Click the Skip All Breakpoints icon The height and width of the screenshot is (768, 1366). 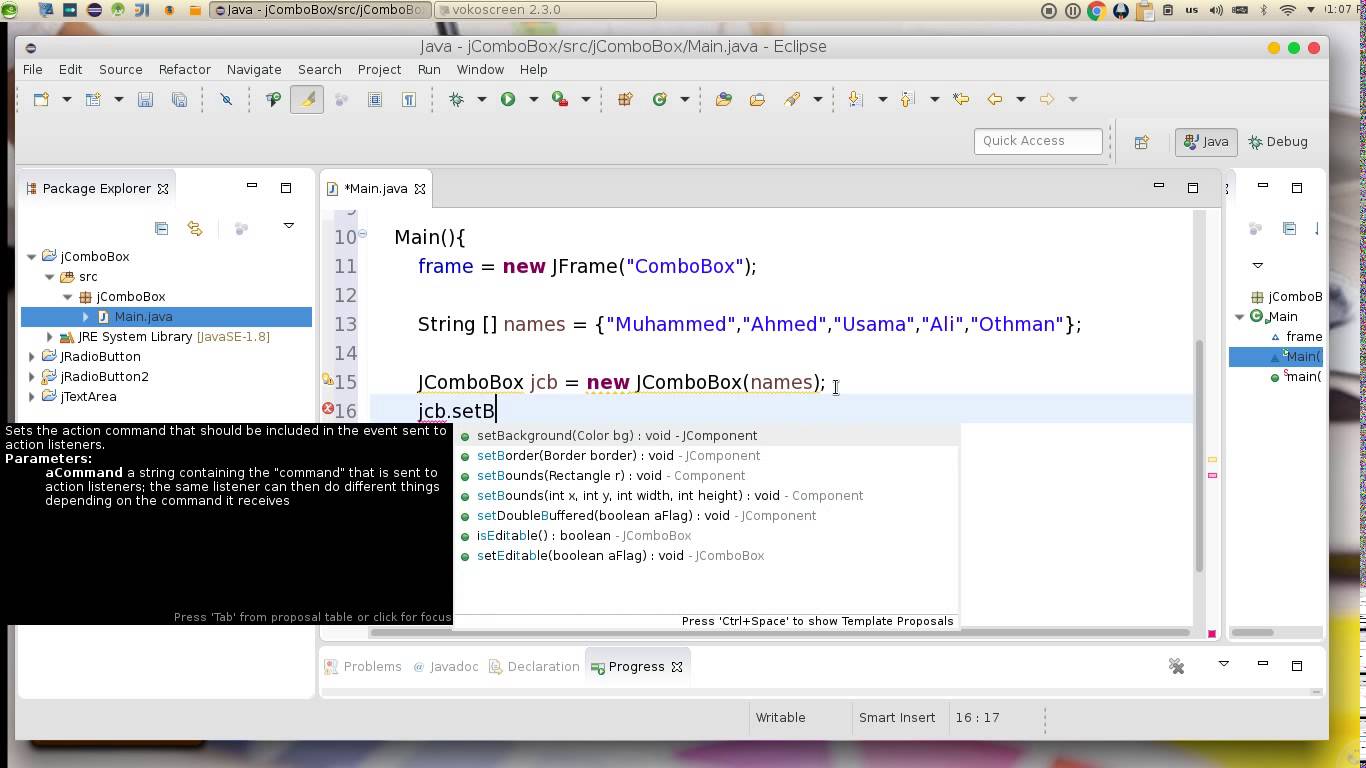pos(226,99)
